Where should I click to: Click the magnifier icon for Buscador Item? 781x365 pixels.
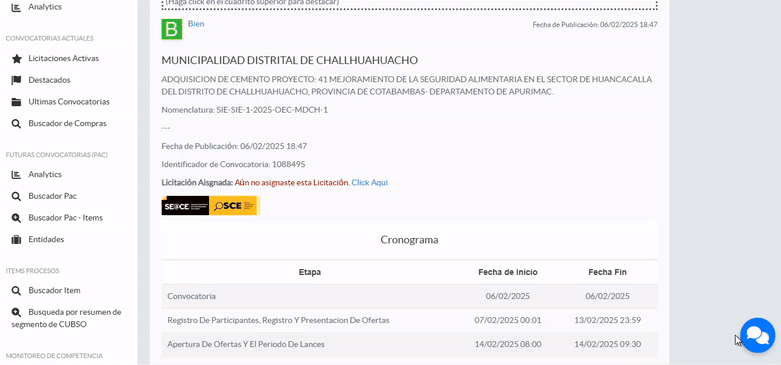tap(16, 290)
